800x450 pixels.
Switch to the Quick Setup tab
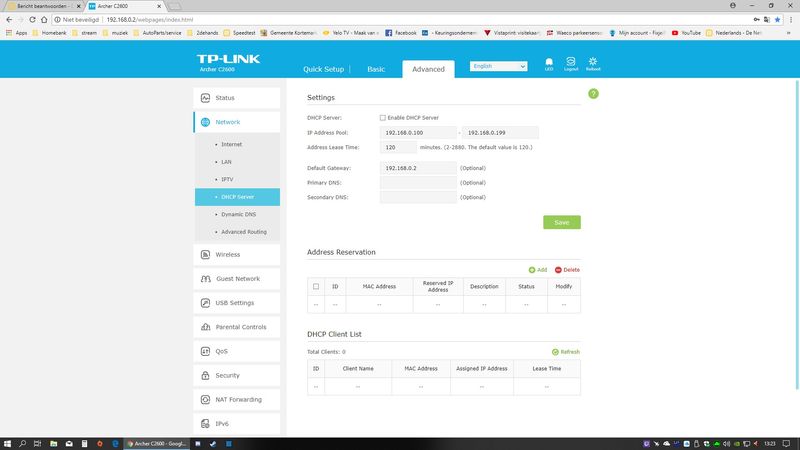coord(323,69)
